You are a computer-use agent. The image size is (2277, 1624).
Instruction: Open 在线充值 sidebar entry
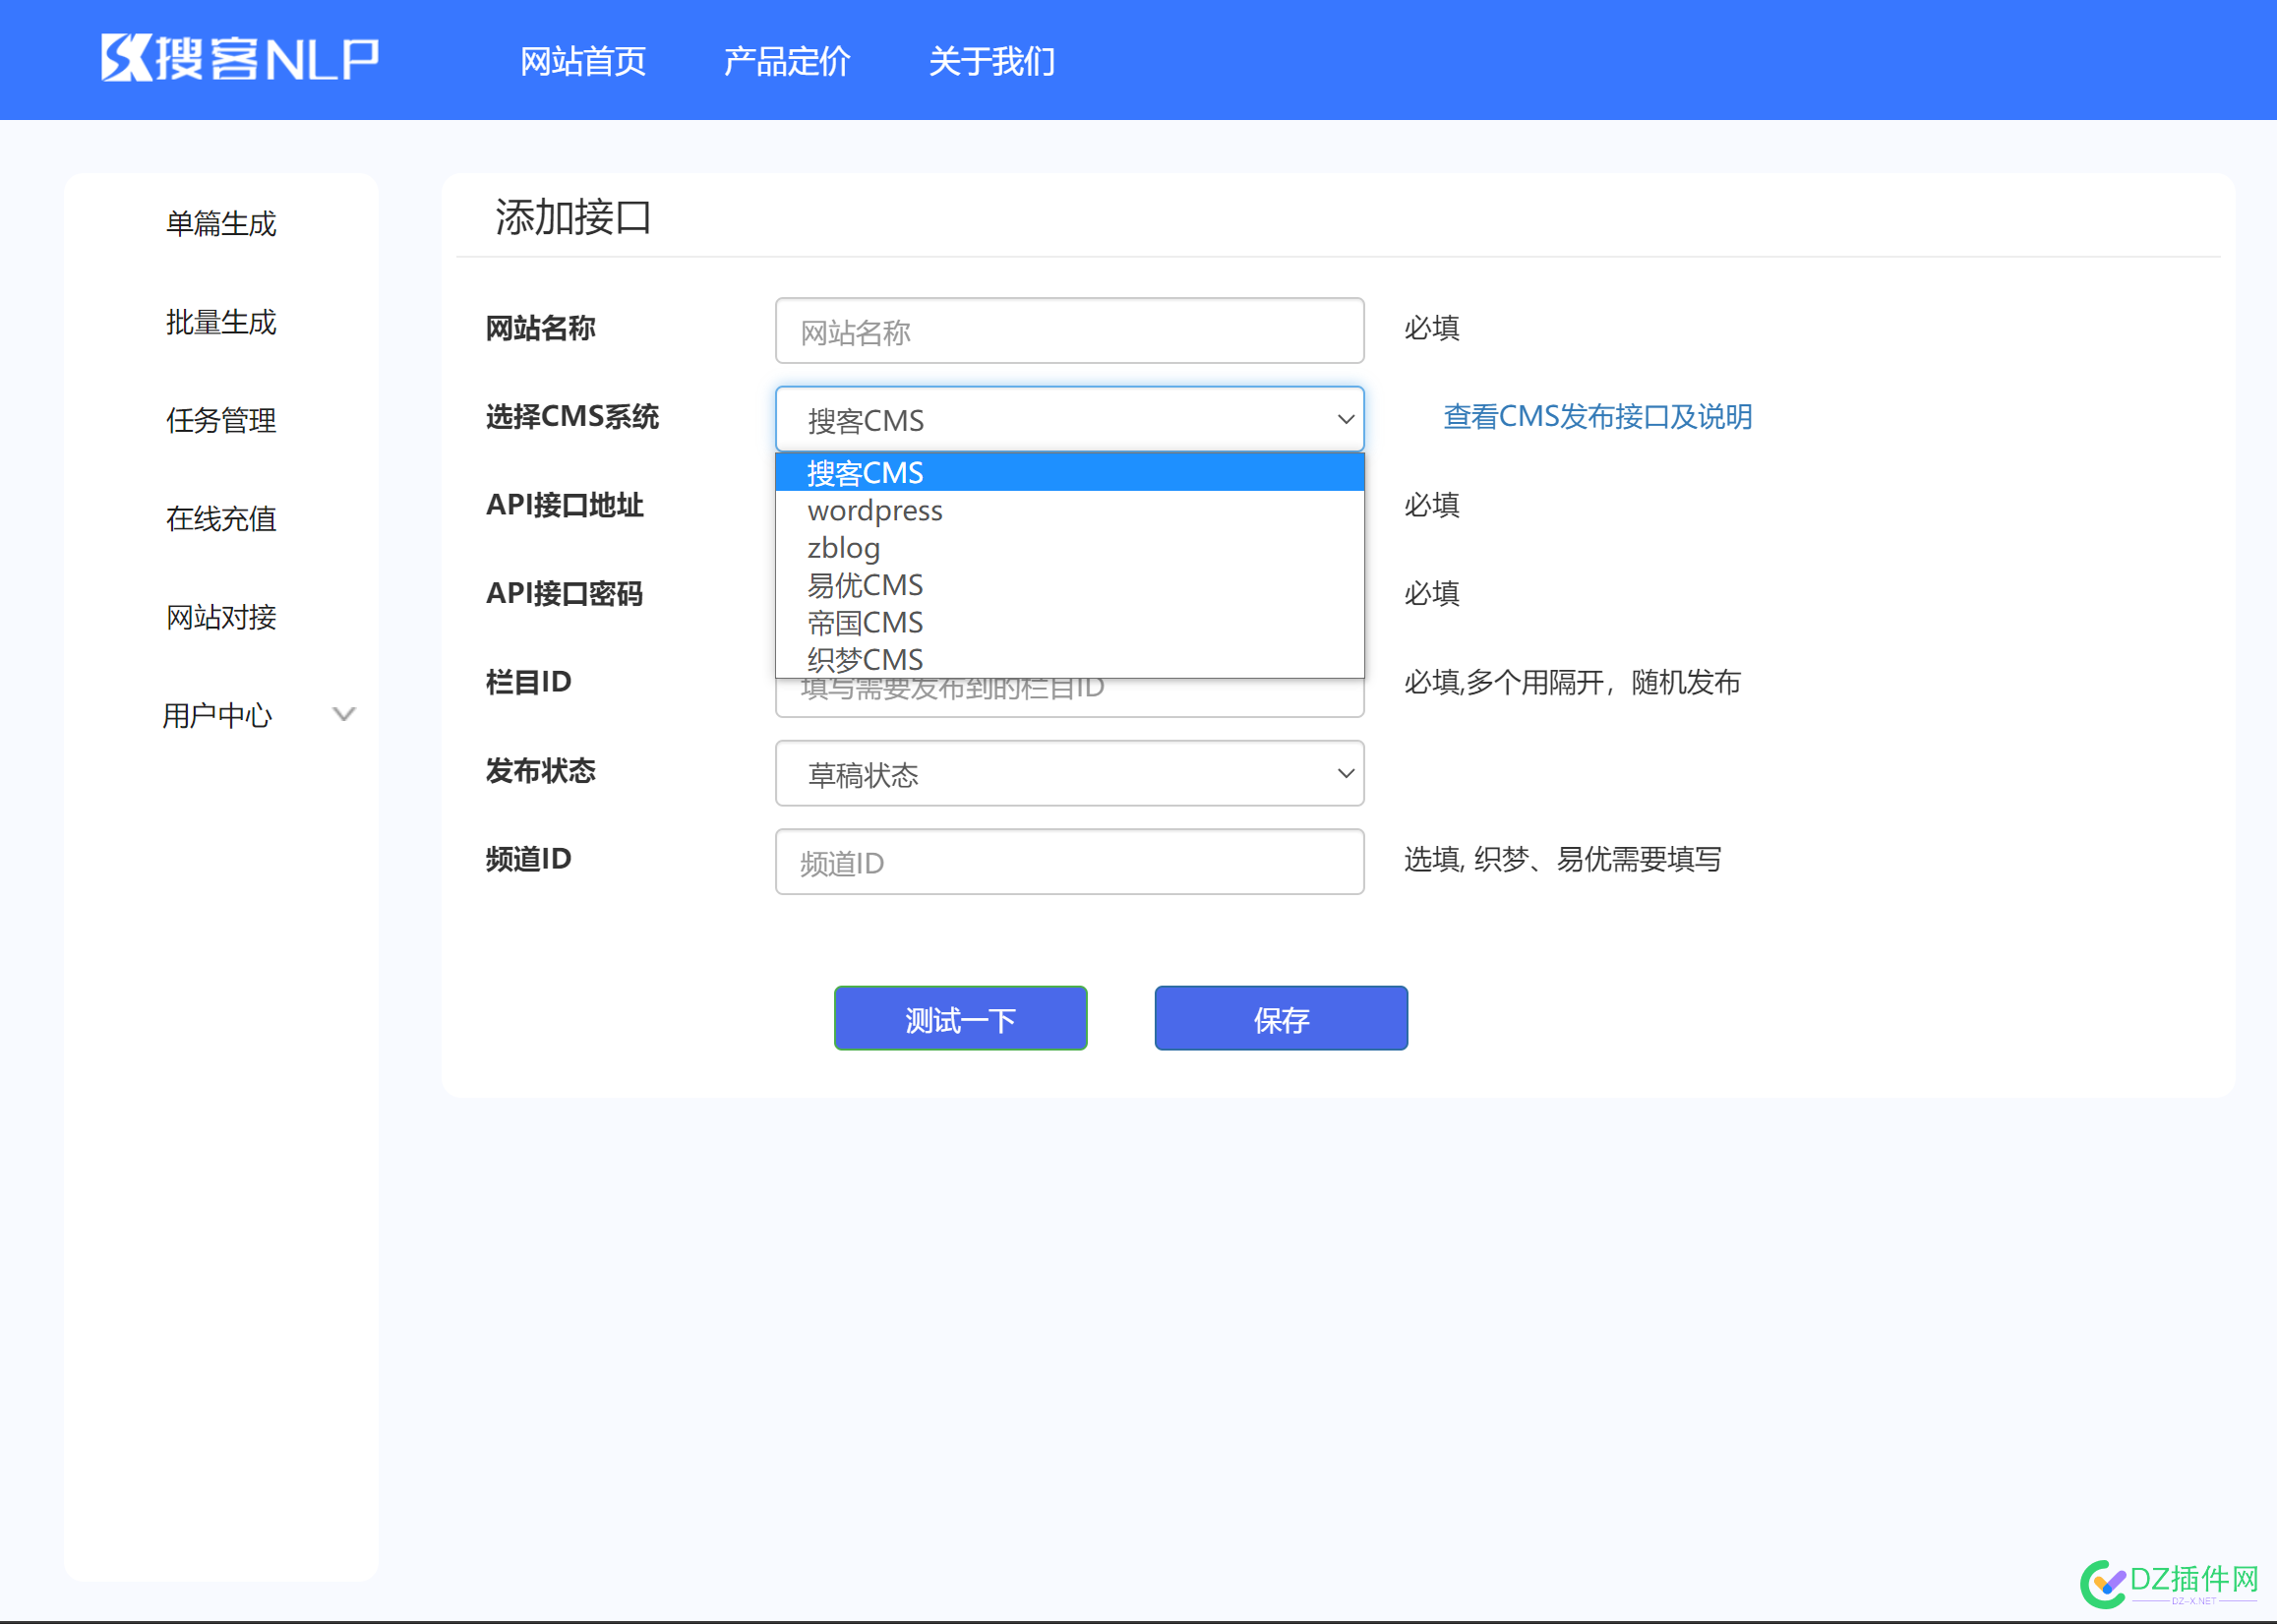click(x=221, y=519)
